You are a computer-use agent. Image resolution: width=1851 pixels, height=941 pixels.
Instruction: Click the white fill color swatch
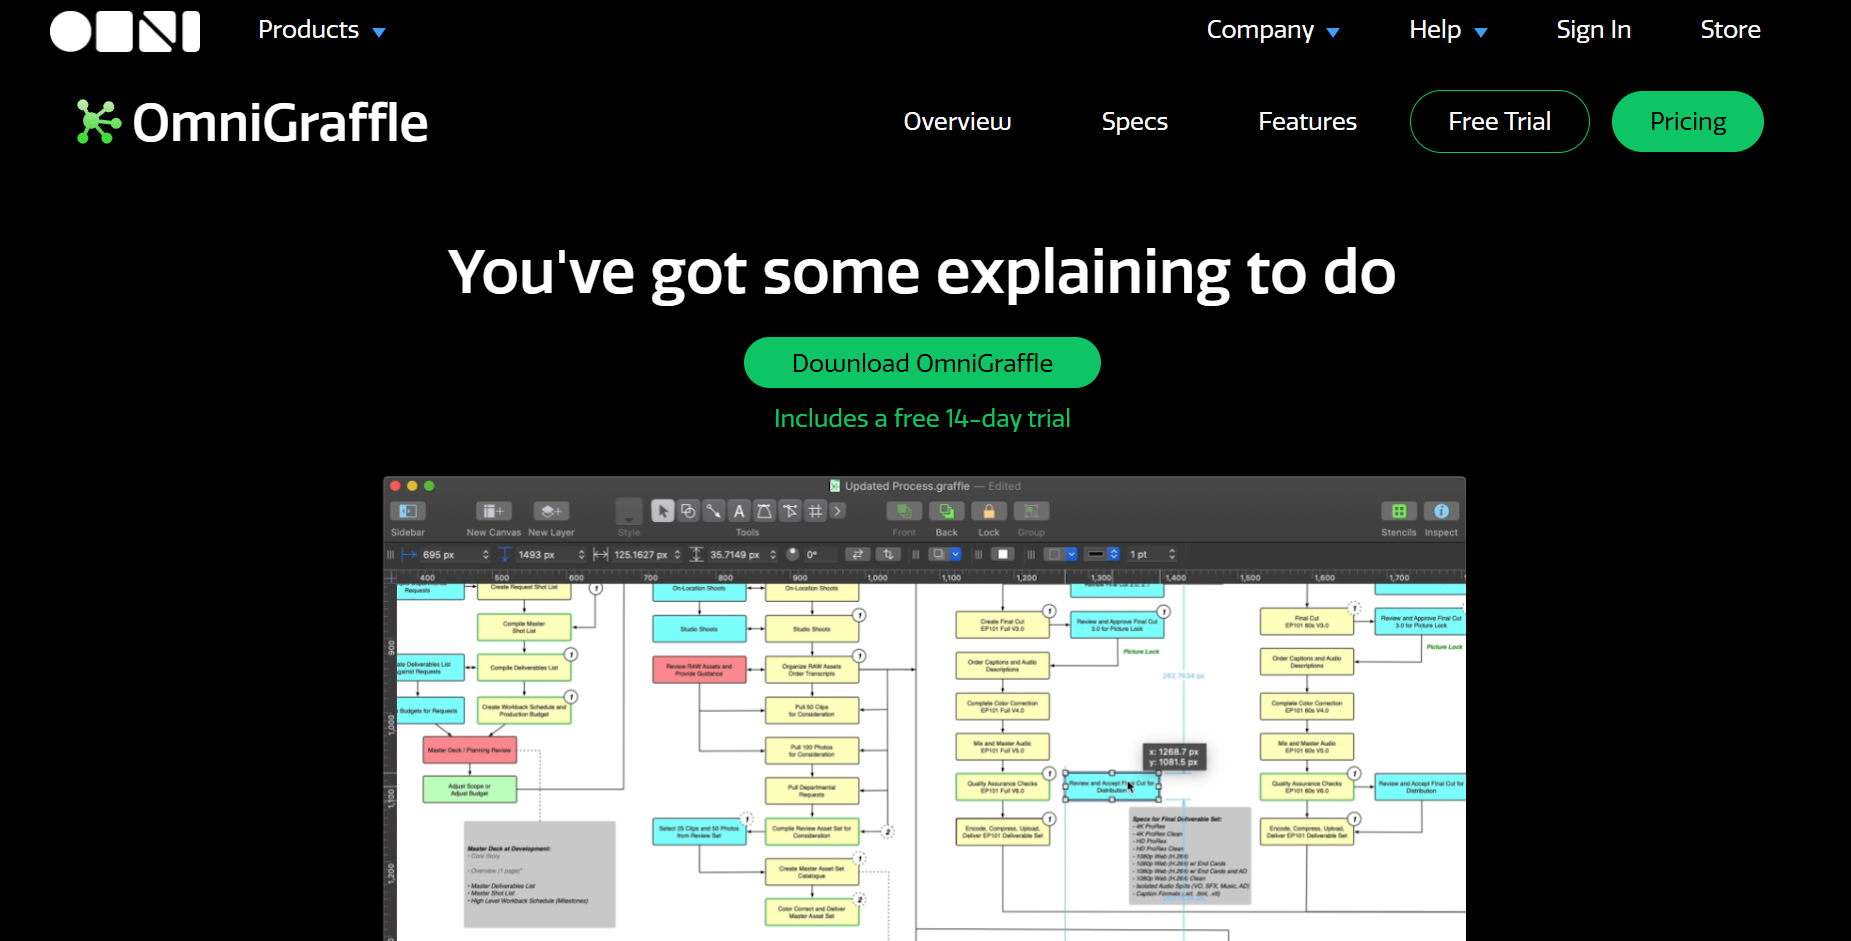click(x=1003, y=554)
